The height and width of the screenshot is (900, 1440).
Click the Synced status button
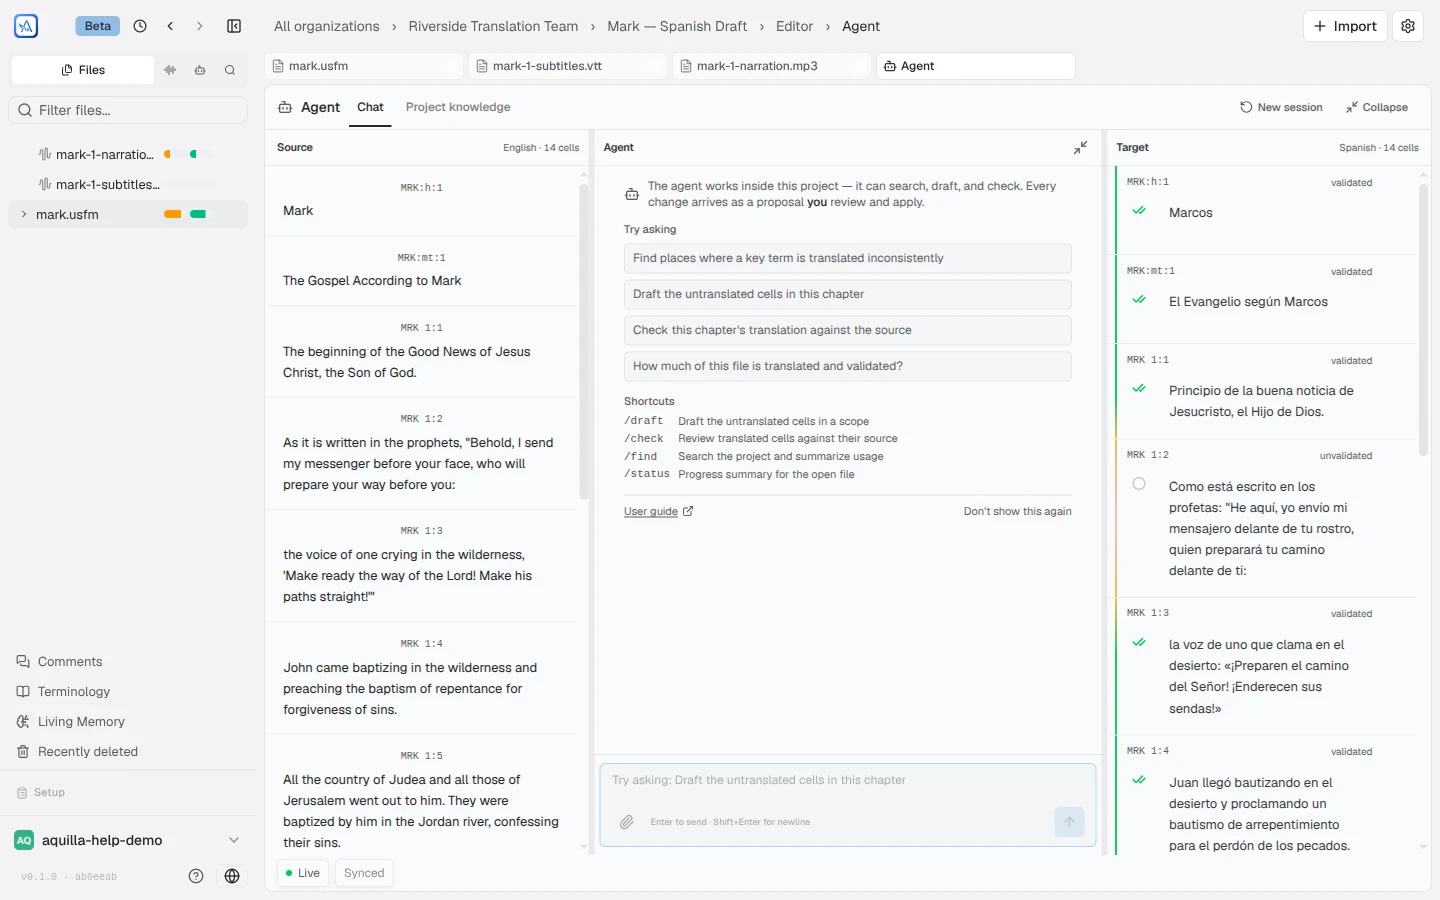(x=364, y=873)
